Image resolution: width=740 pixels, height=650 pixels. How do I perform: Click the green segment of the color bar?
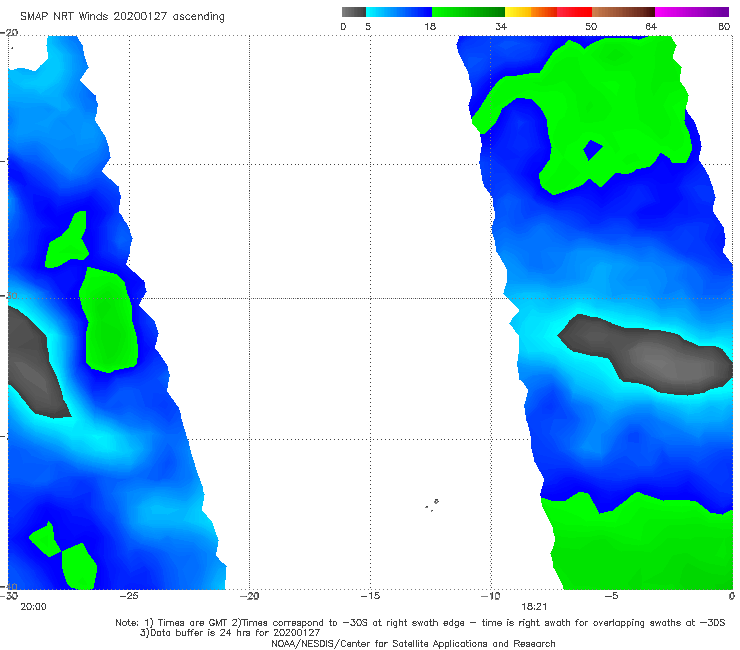pos(468,12)
